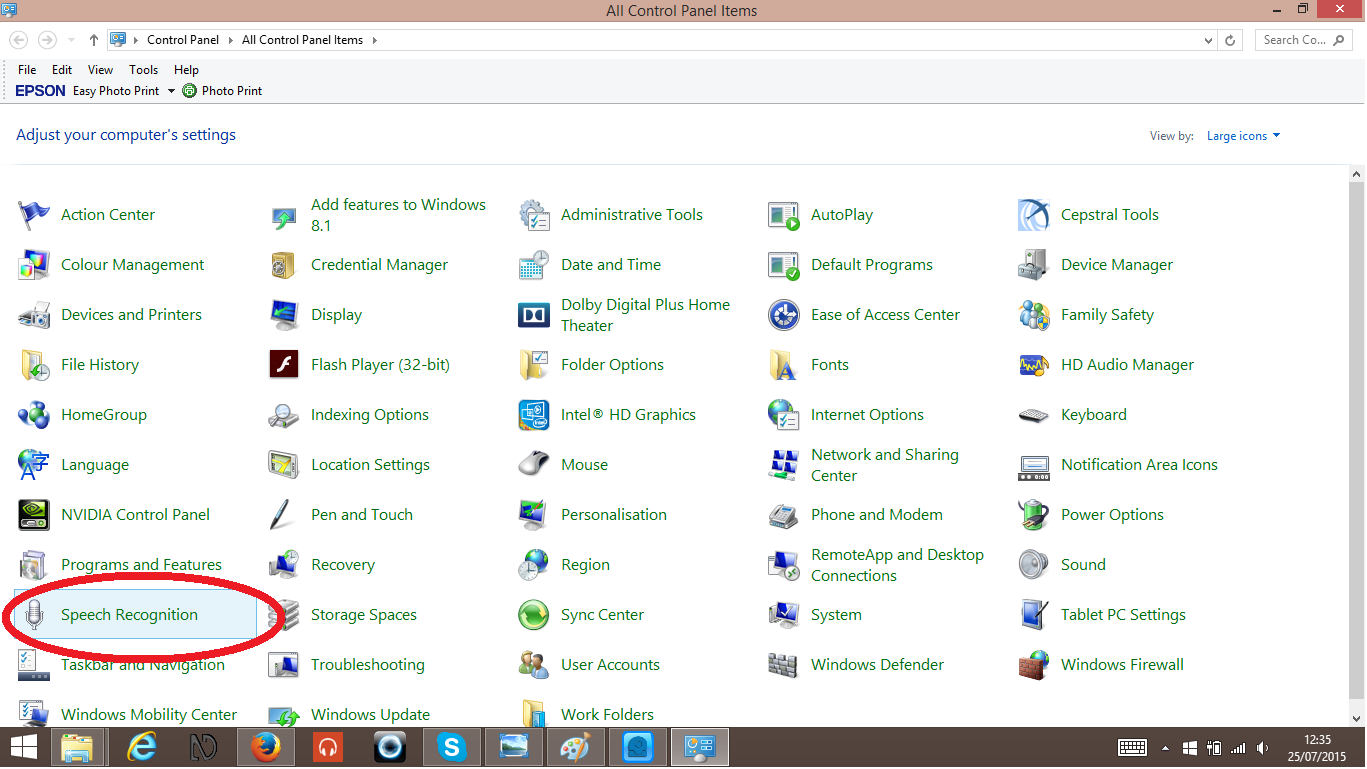The image size is (1367, 769).
Task: Click the scrollbar down arrow
Action: (1357, 719)
